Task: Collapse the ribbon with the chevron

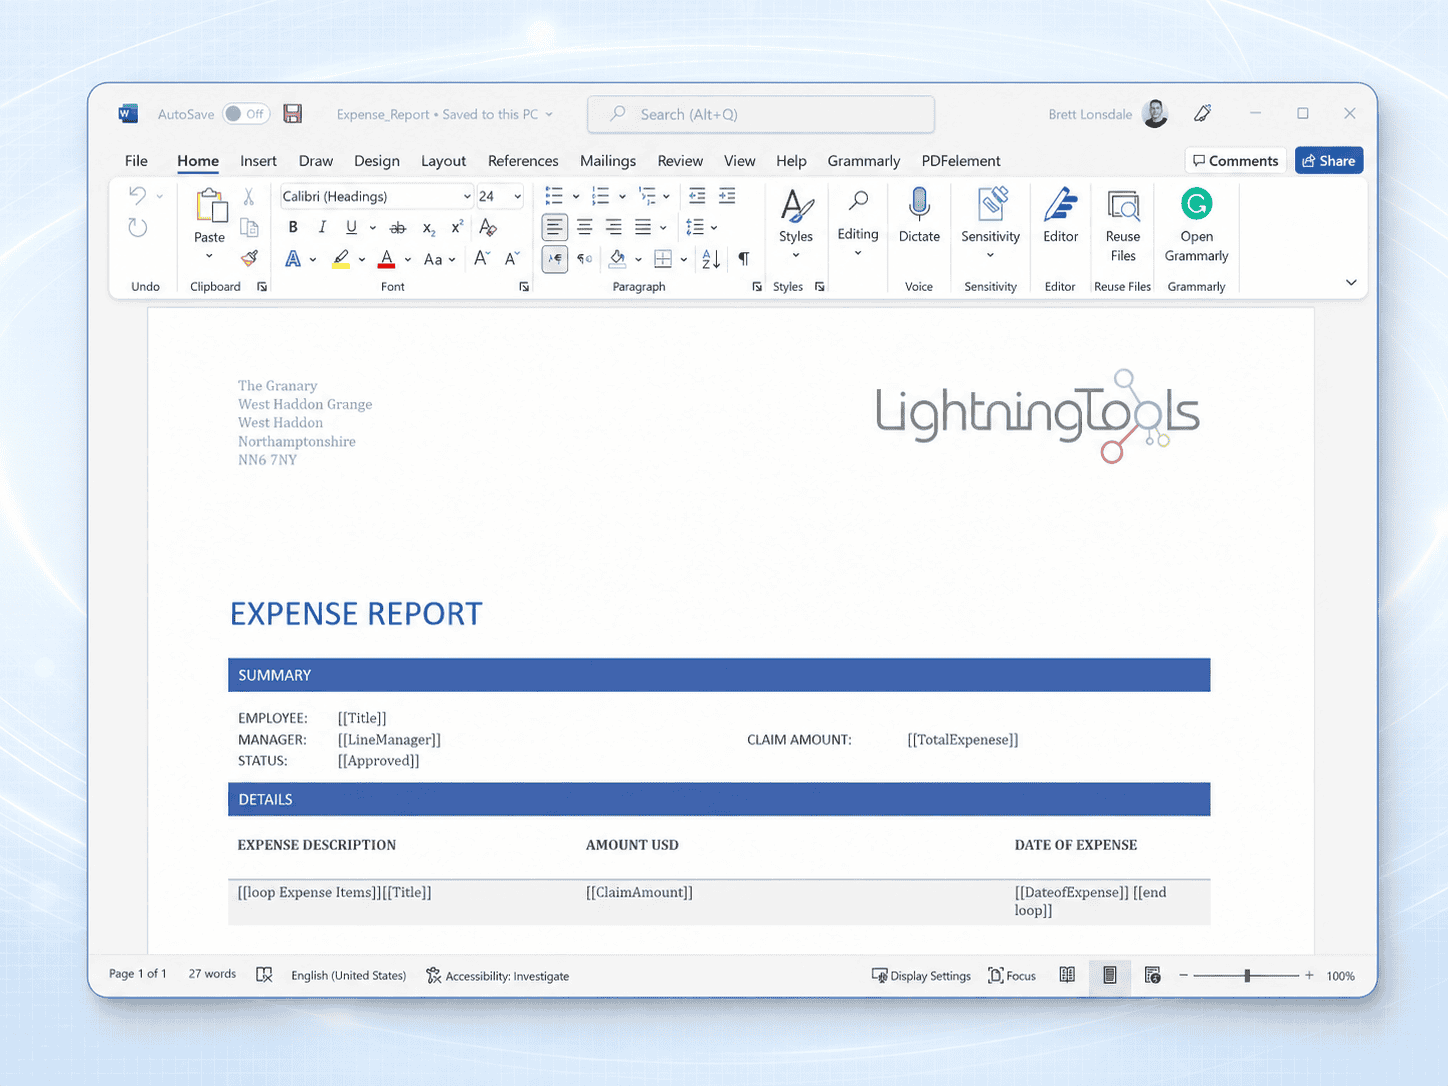Action: coord(1351,283)
